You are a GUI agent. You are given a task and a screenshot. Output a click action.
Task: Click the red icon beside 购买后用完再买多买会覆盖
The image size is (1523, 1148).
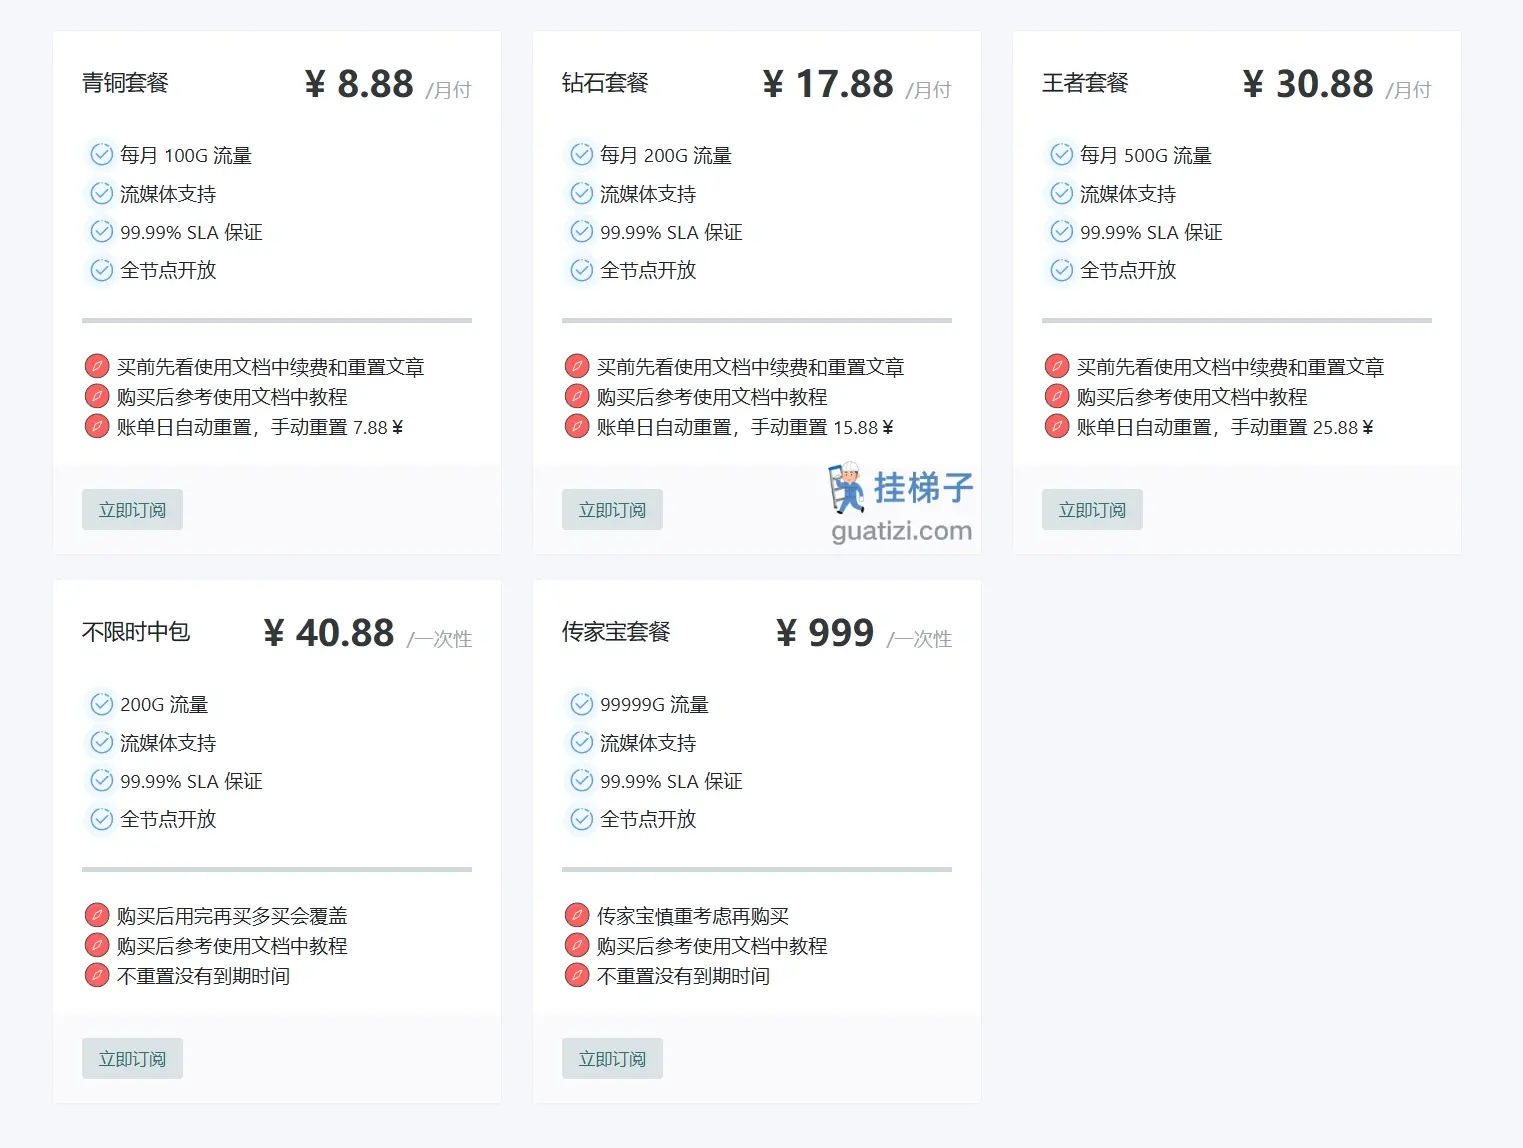[96, 914]
